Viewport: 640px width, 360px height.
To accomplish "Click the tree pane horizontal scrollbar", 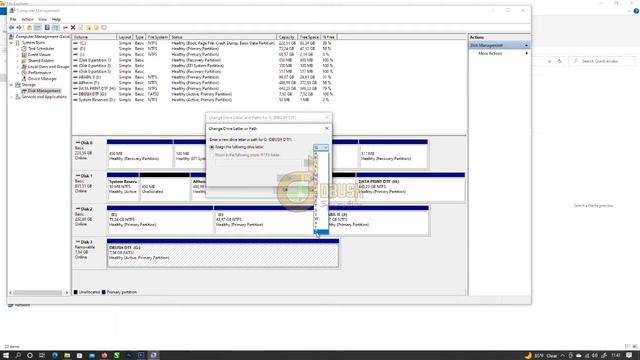I will coord(38,292).
